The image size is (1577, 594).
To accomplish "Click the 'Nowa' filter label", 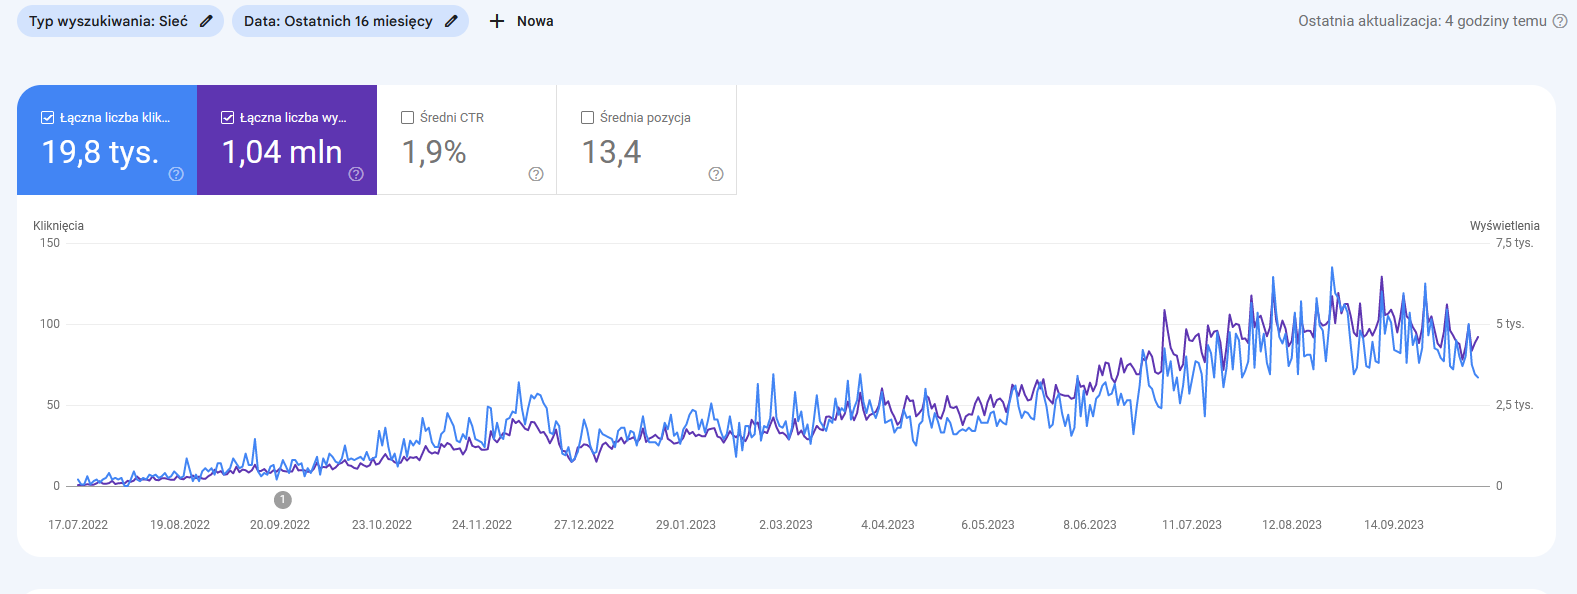I will [535, 21].
